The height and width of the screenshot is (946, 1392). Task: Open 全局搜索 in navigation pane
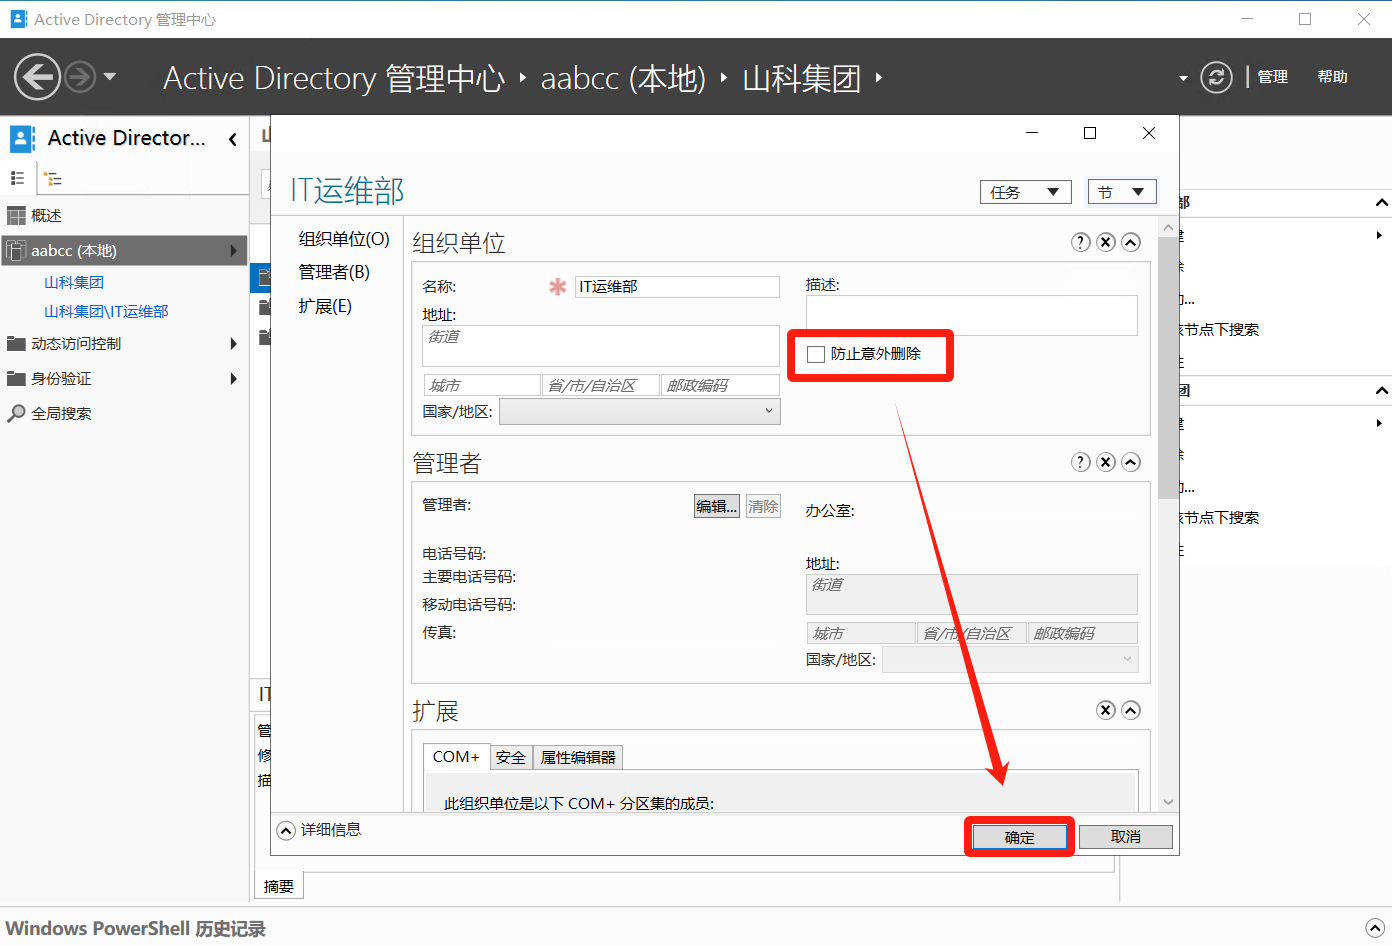click(61, 414)
